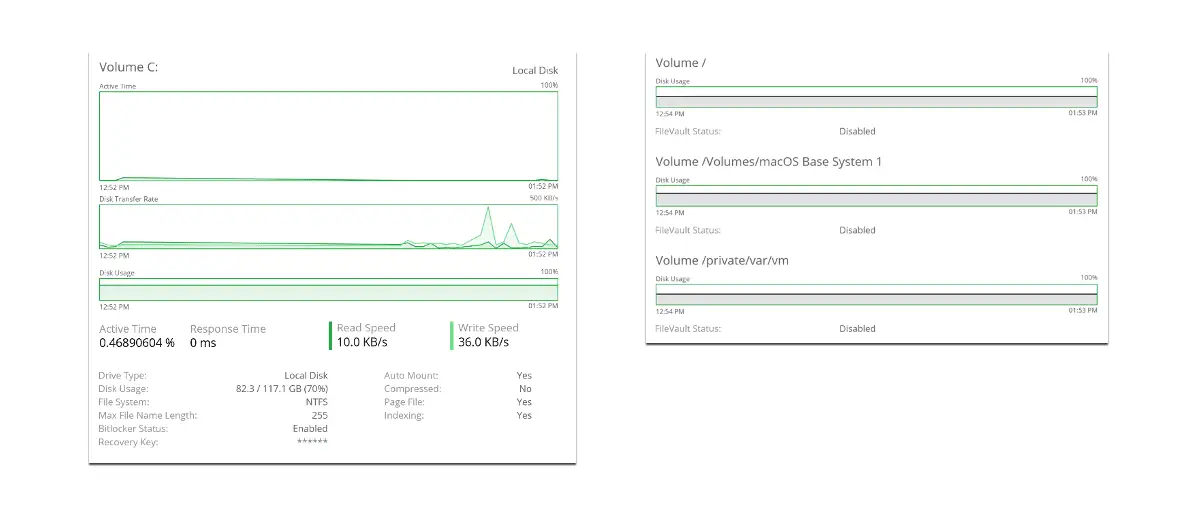Image resolution: width=1200 pixels, height=511 pixels.
Task: Click "01:52 PM" under the Active Time chart
Action: coord(543,187)
